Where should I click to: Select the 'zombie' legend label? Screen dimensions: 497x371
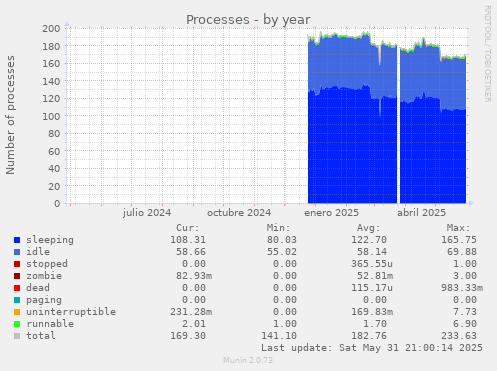pos(44,276)
